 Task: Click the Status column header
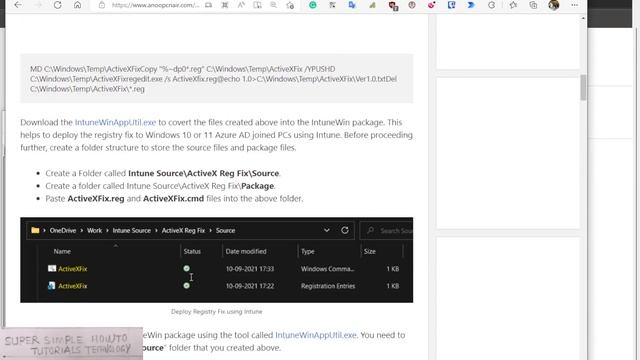click(x=192, y=251)
